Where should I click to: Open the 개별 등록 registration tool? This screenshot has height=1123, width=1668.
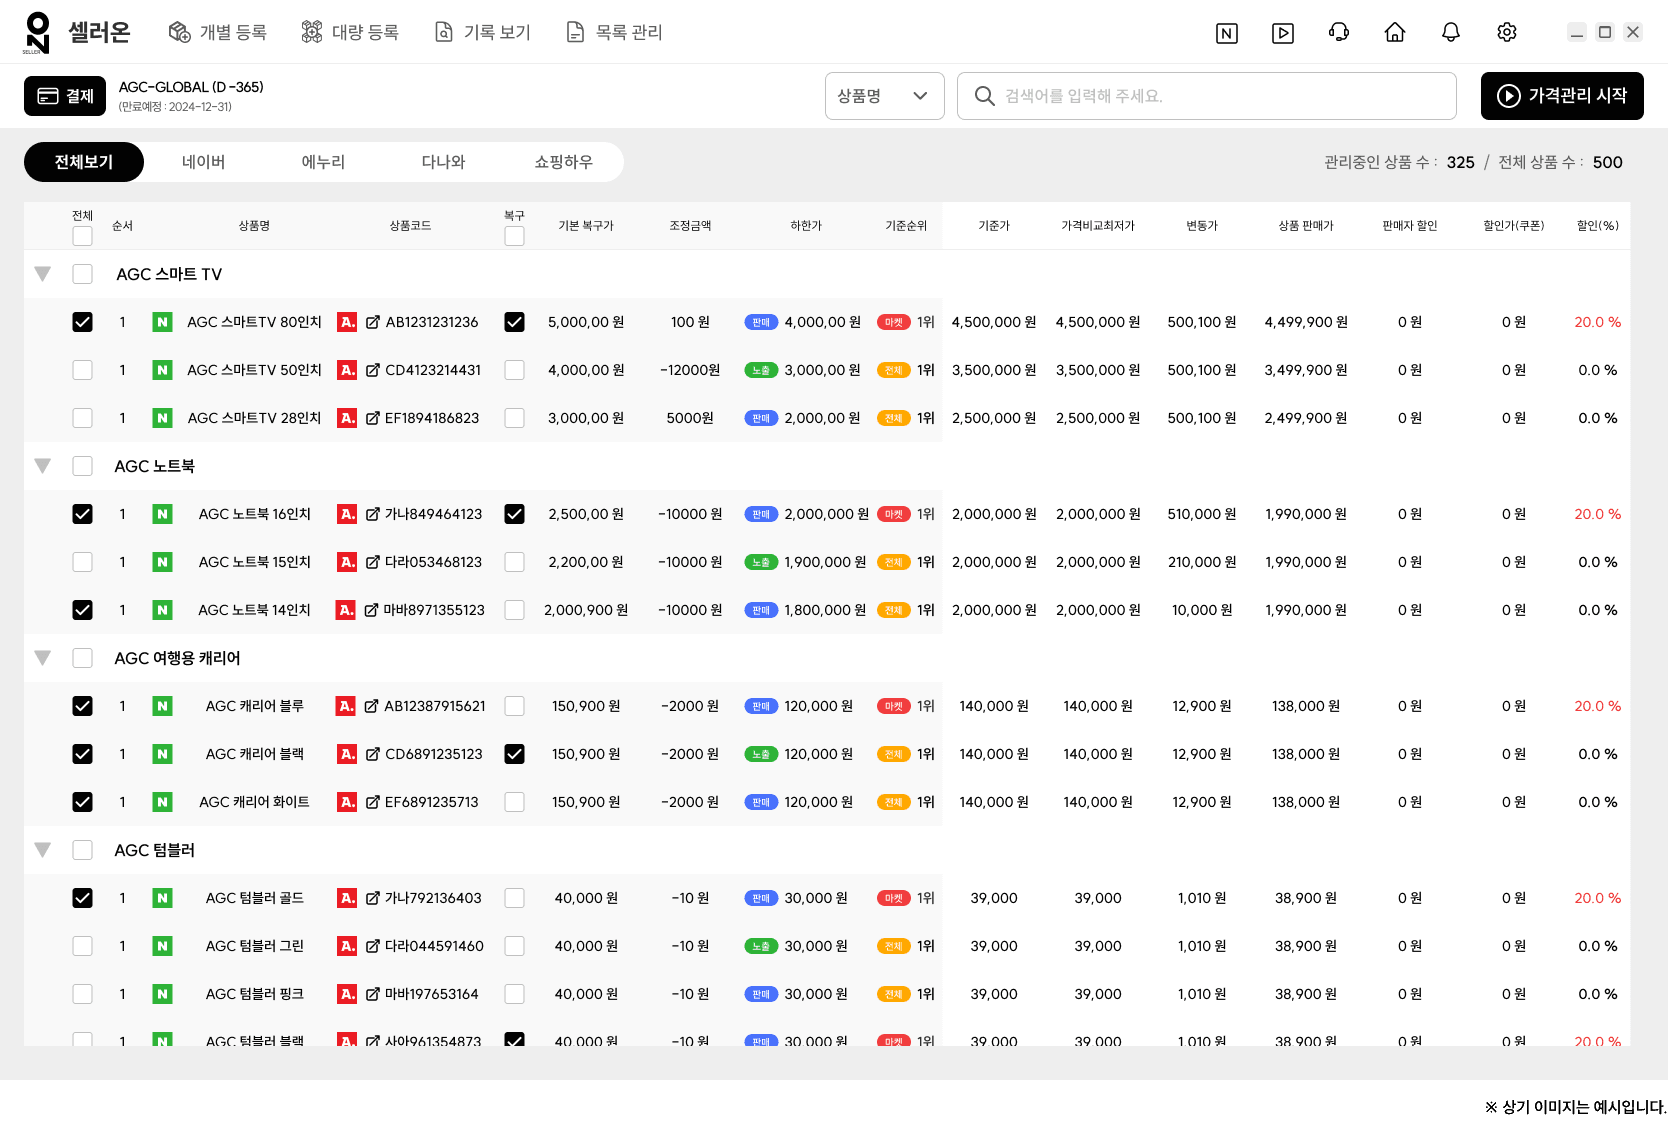coord(219,32)
